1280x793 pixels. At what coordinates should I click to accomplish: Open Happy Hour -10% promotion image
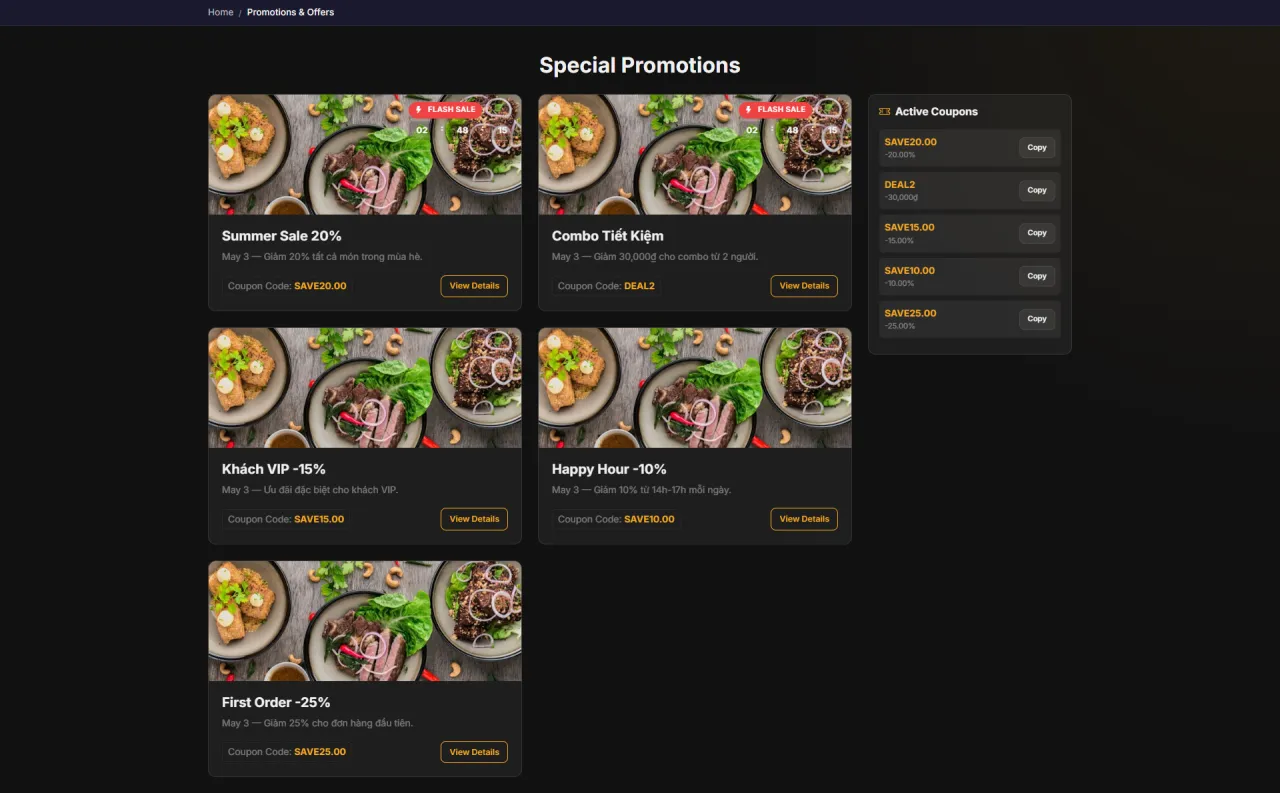point(695,388)
